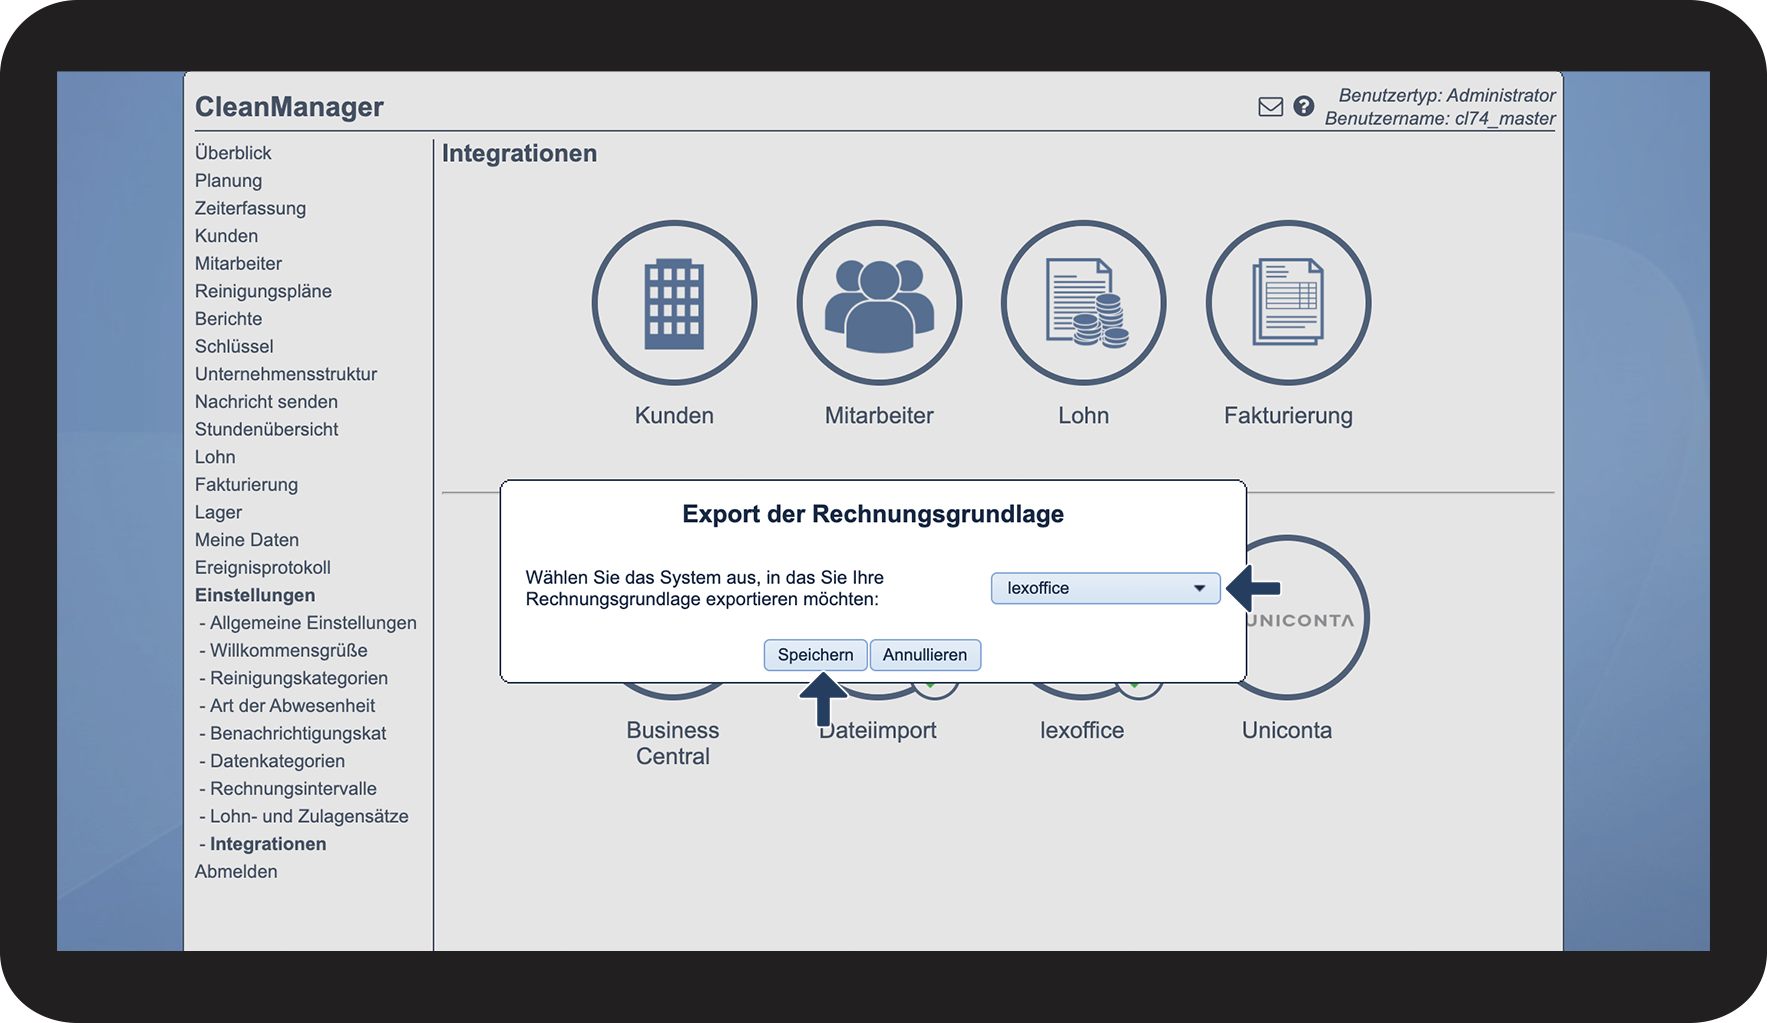Click the Export der Rechnungsgrundlage dialog title
The height and width of the screenshot is (1023, 1767).
point(873,514)
